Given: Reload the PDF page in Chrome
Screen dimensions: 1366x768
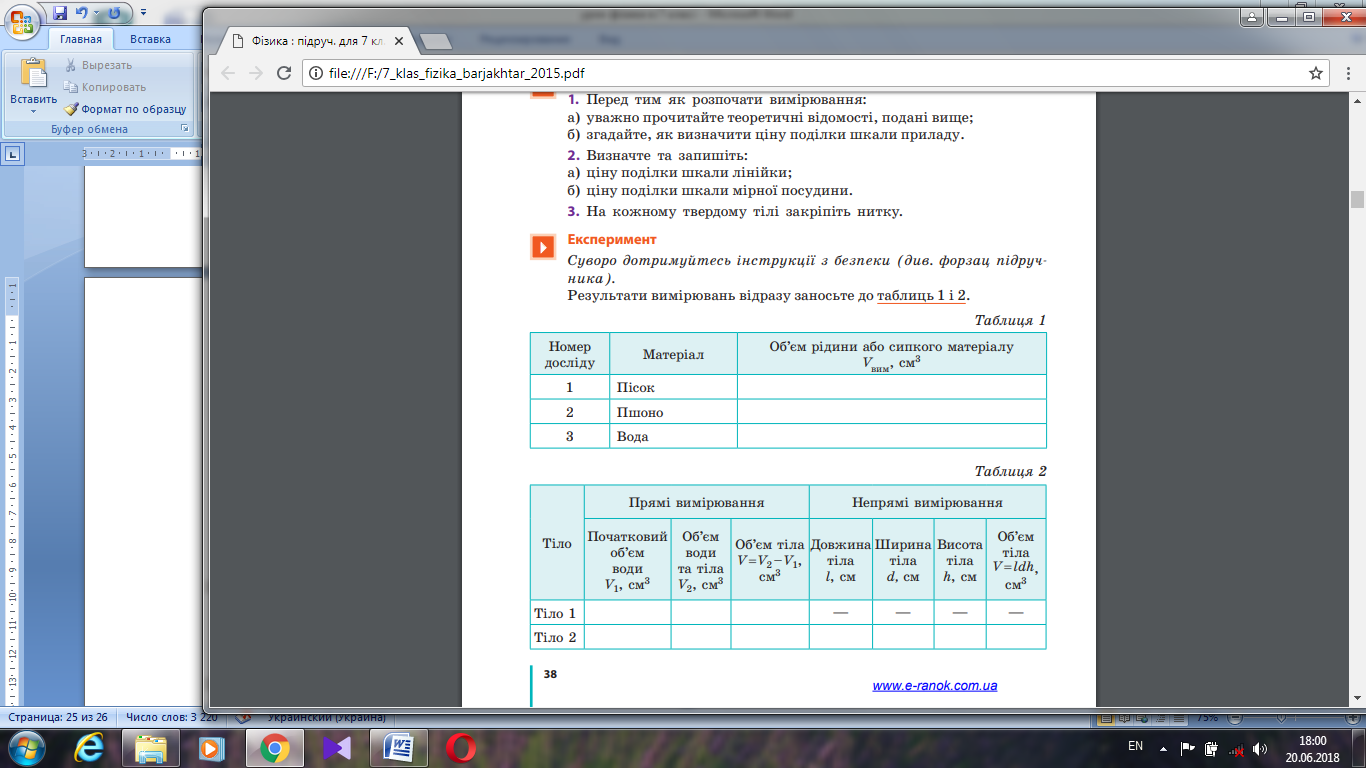Looking at the screenshot, I should point(284,73).
